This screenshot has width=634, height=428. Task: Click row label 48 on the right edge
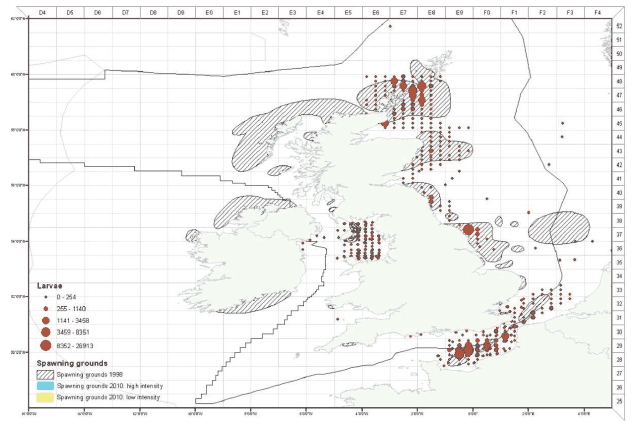pyautogui.click(x=619, y=82)
